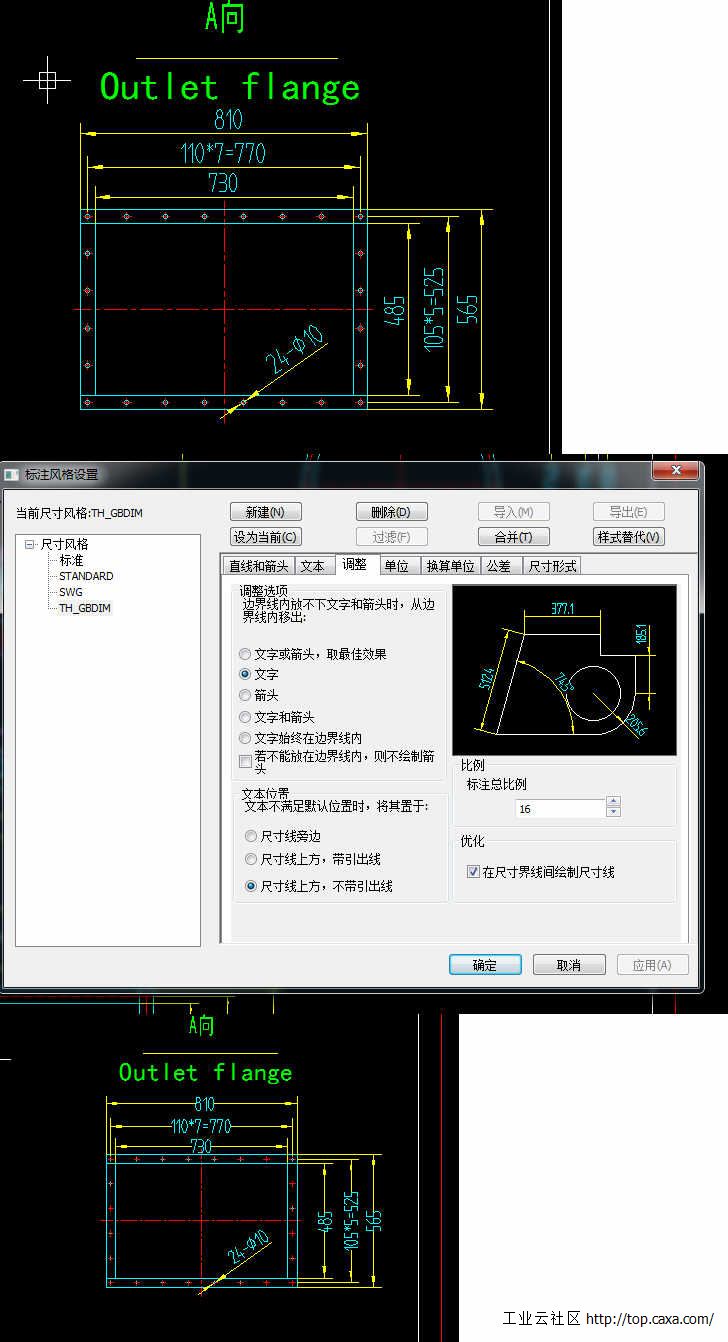The height and width of the screenshot is (1342, 728).
Task: Choose the 箭头 radio button
Action: pyautogui.click(x=245, y=695)
